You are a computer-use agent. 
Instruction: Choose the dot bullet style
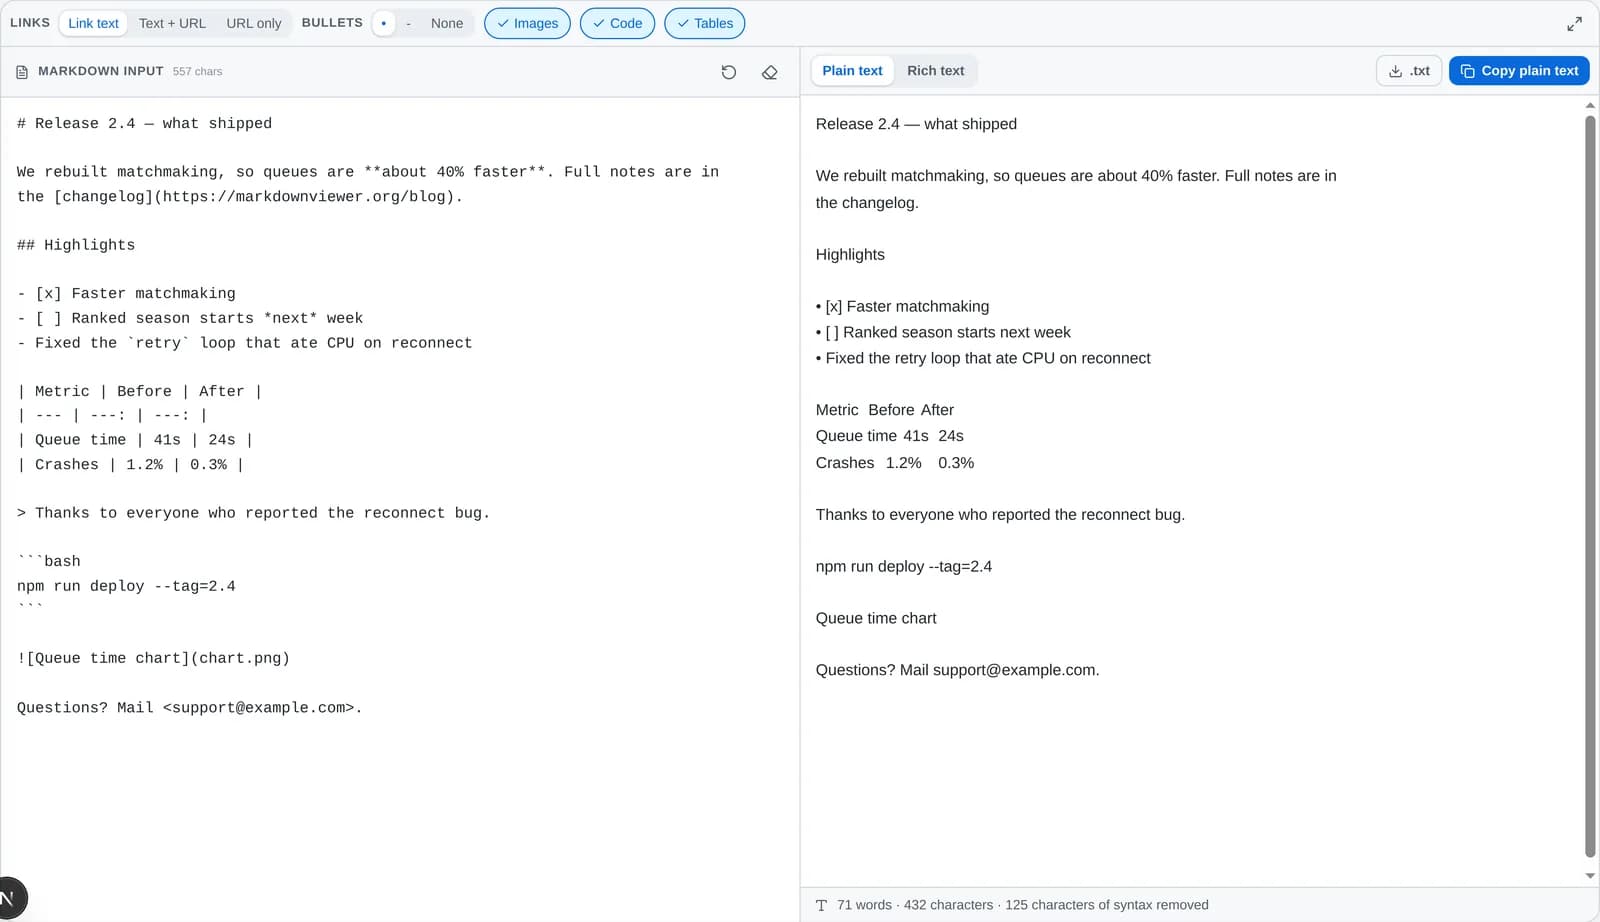[384, 23]
